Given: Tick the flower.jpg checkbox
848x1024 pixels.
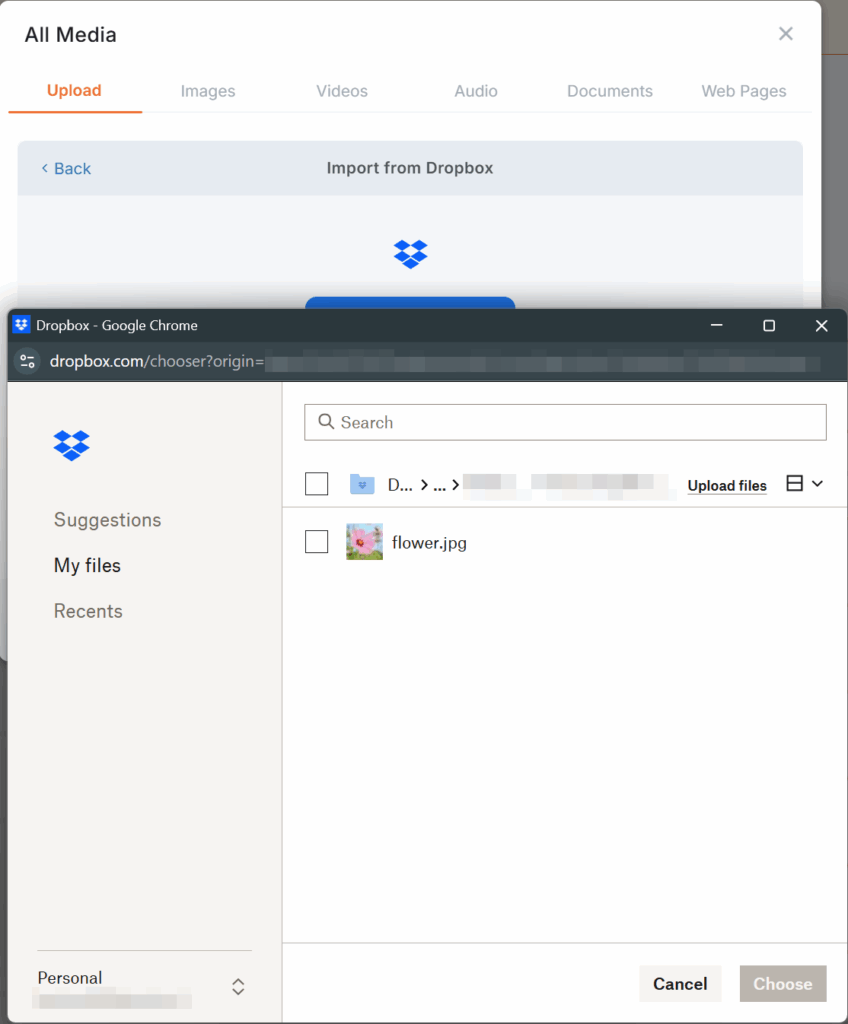Looking at the screenshot, I should [316, 542].
